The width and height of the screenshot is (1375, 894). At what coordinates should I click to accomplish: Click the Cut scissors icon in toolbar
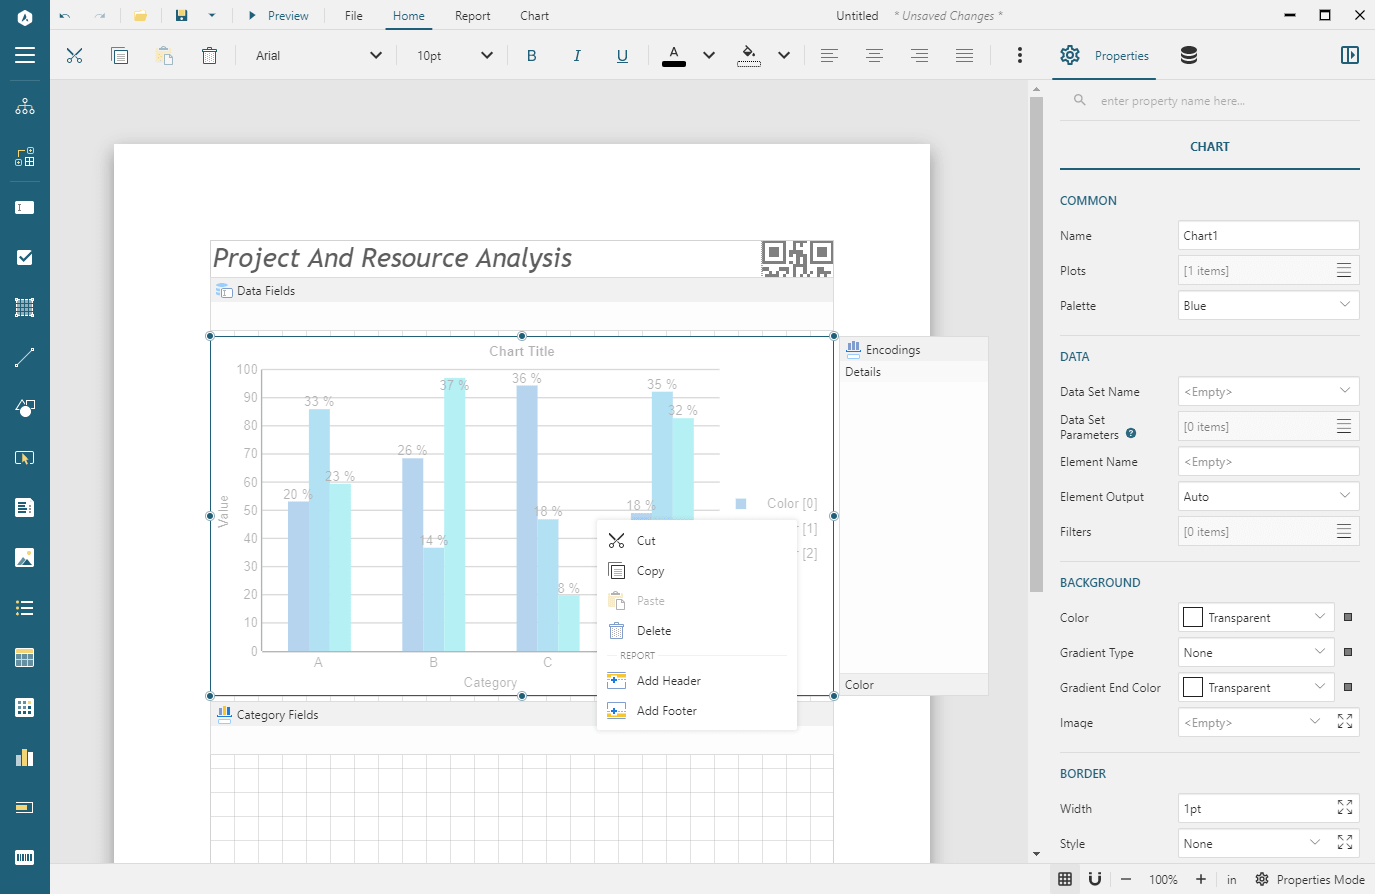(74, 56)
